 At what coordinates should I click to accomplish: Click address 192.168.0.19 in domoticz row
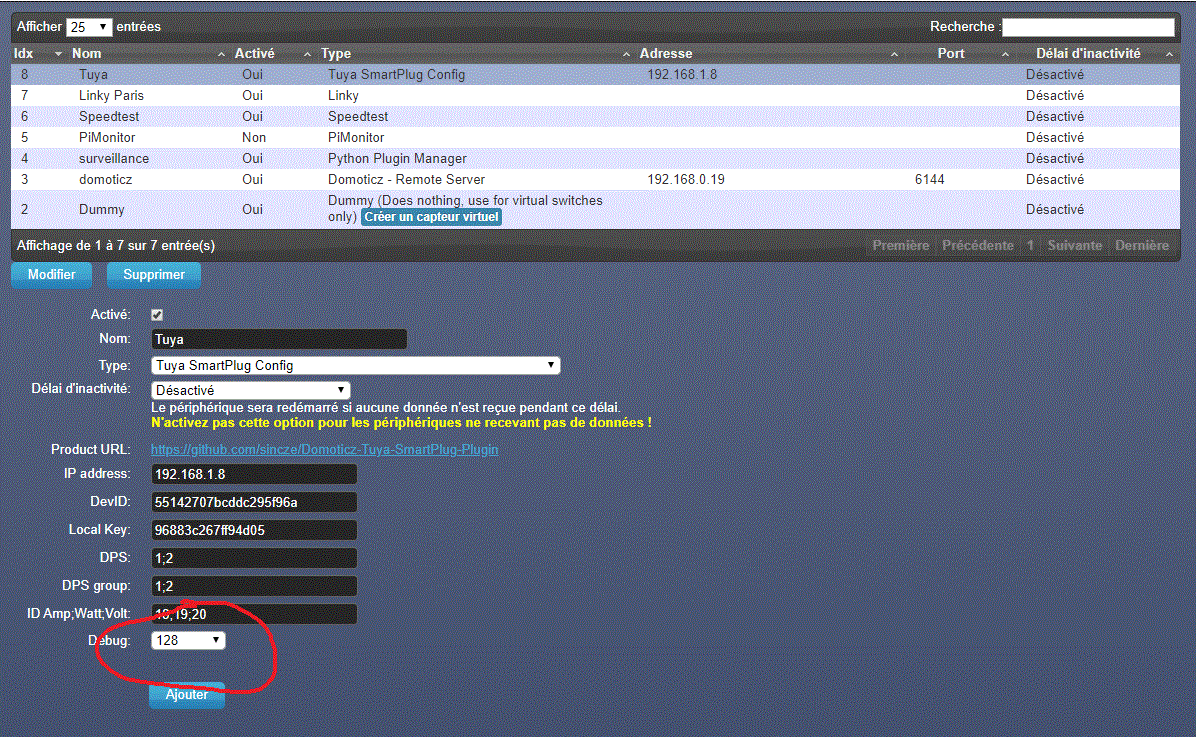click(686, 179)
